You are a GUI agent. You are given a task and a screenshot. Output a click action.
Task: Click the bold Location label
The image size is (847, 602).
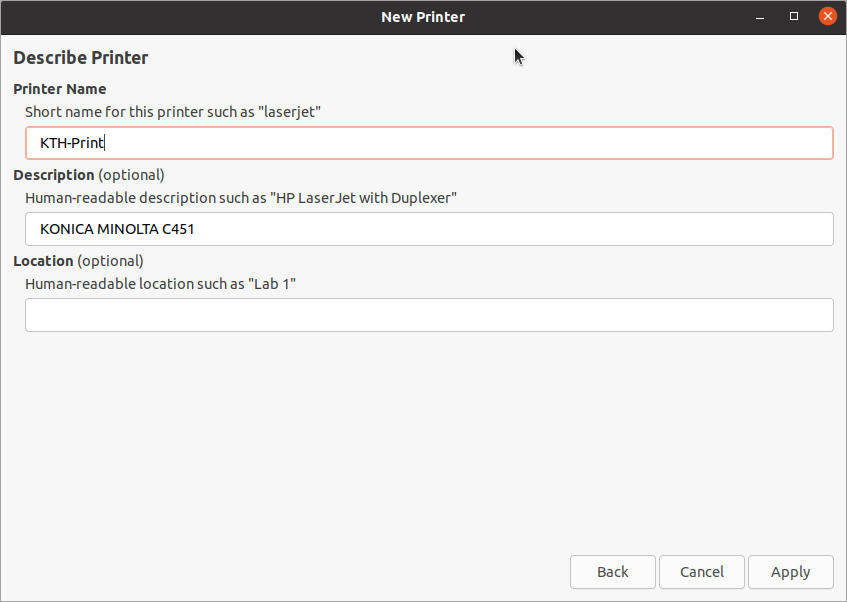click(x=43, y=261)
